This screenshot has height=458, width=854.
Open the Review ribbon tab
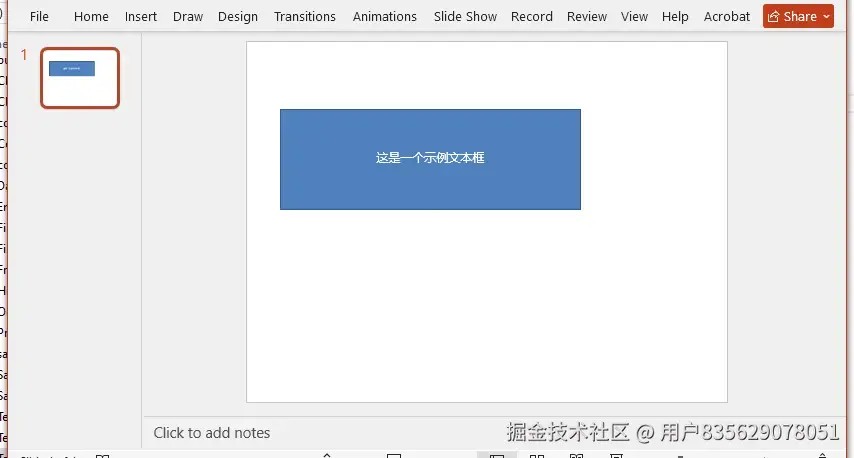tap(587, 17)
